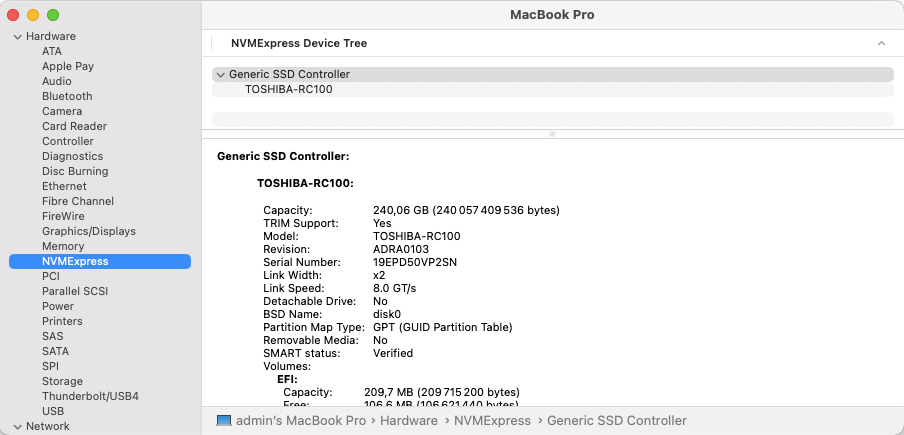
Task: Click the bold TOSHIBA-RC100 heading in details
Action: 305,184
